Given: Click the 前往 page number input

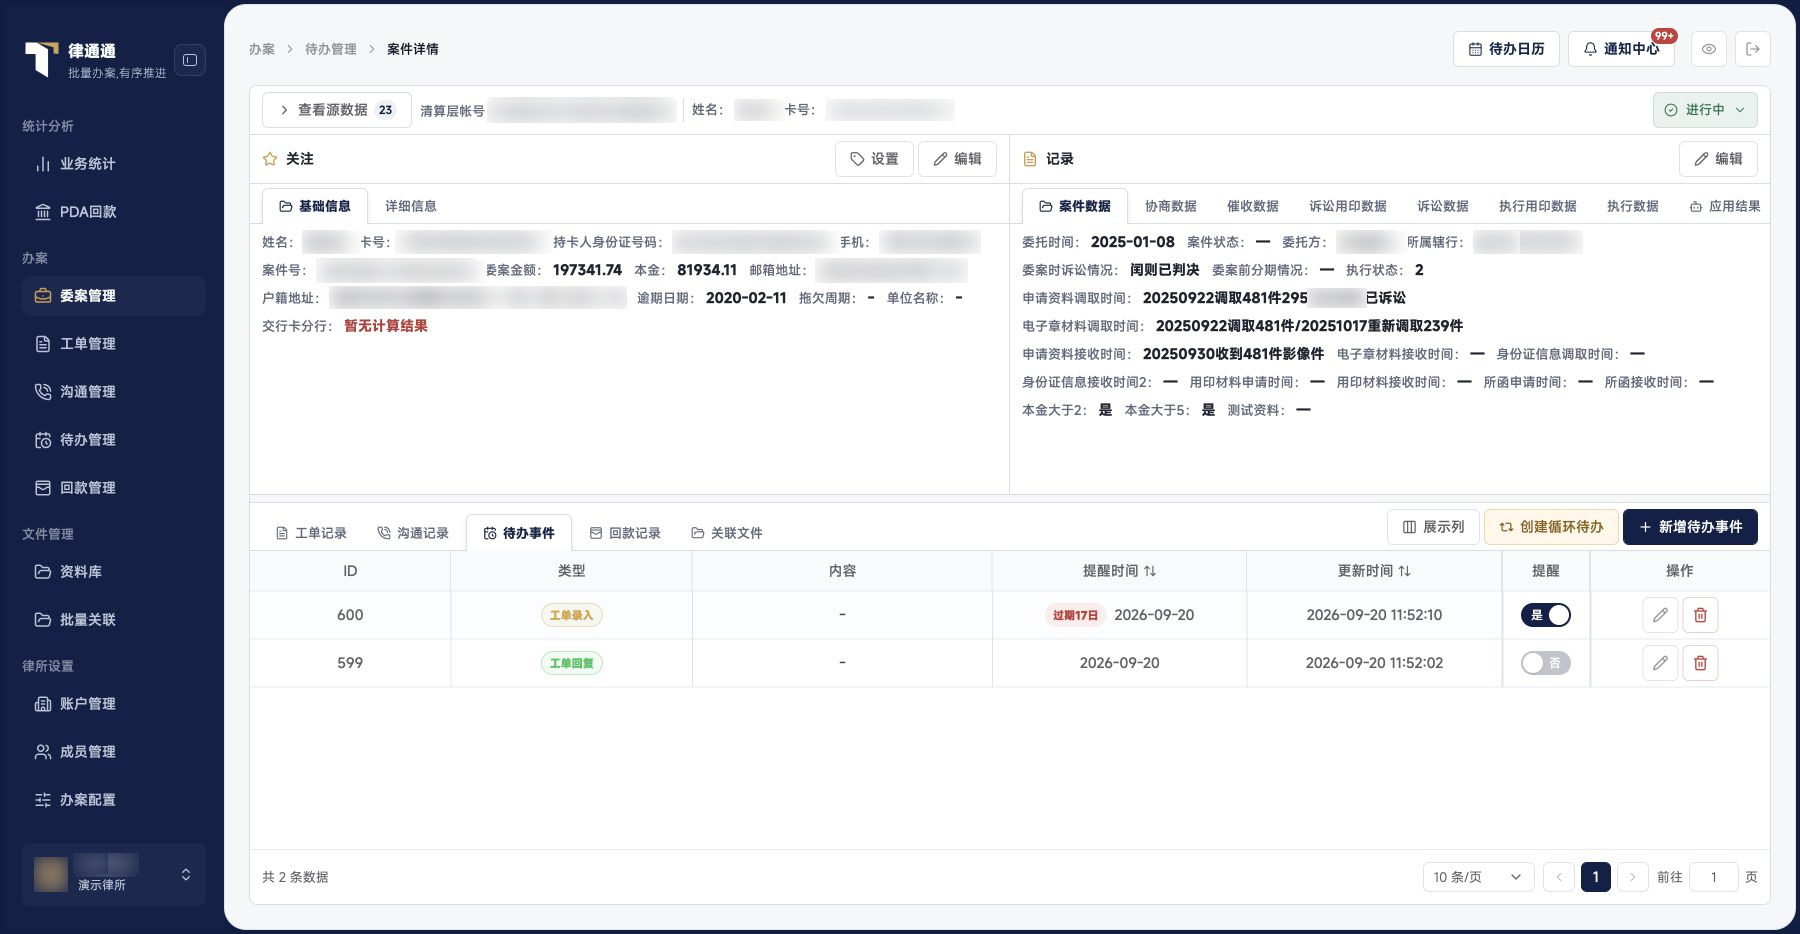Looking at the screenshot, I should click(x=1713, y=877).
